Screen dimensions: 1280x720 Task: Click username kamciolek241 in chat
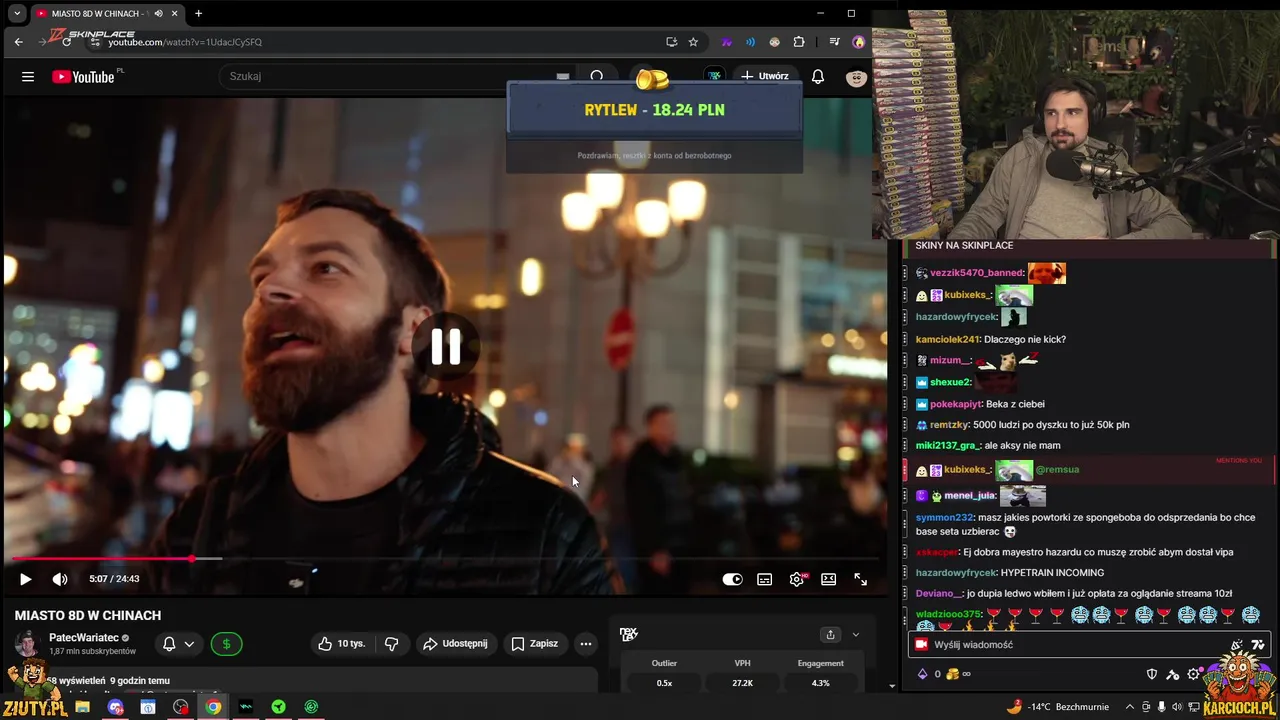coord(947,339)
